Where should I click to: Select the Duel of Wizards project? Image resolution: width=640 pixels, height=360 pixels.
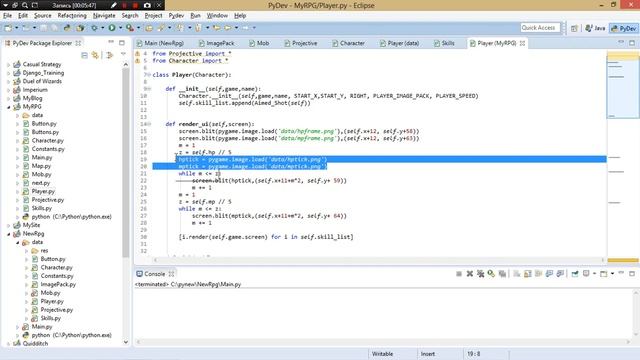click(x=42, y=82)
